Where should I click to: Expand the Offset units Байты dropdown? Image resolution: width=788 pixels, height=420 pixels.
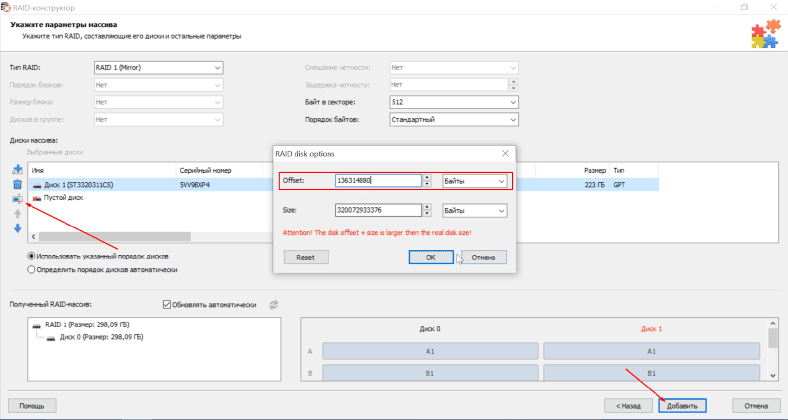pos(474,181)
